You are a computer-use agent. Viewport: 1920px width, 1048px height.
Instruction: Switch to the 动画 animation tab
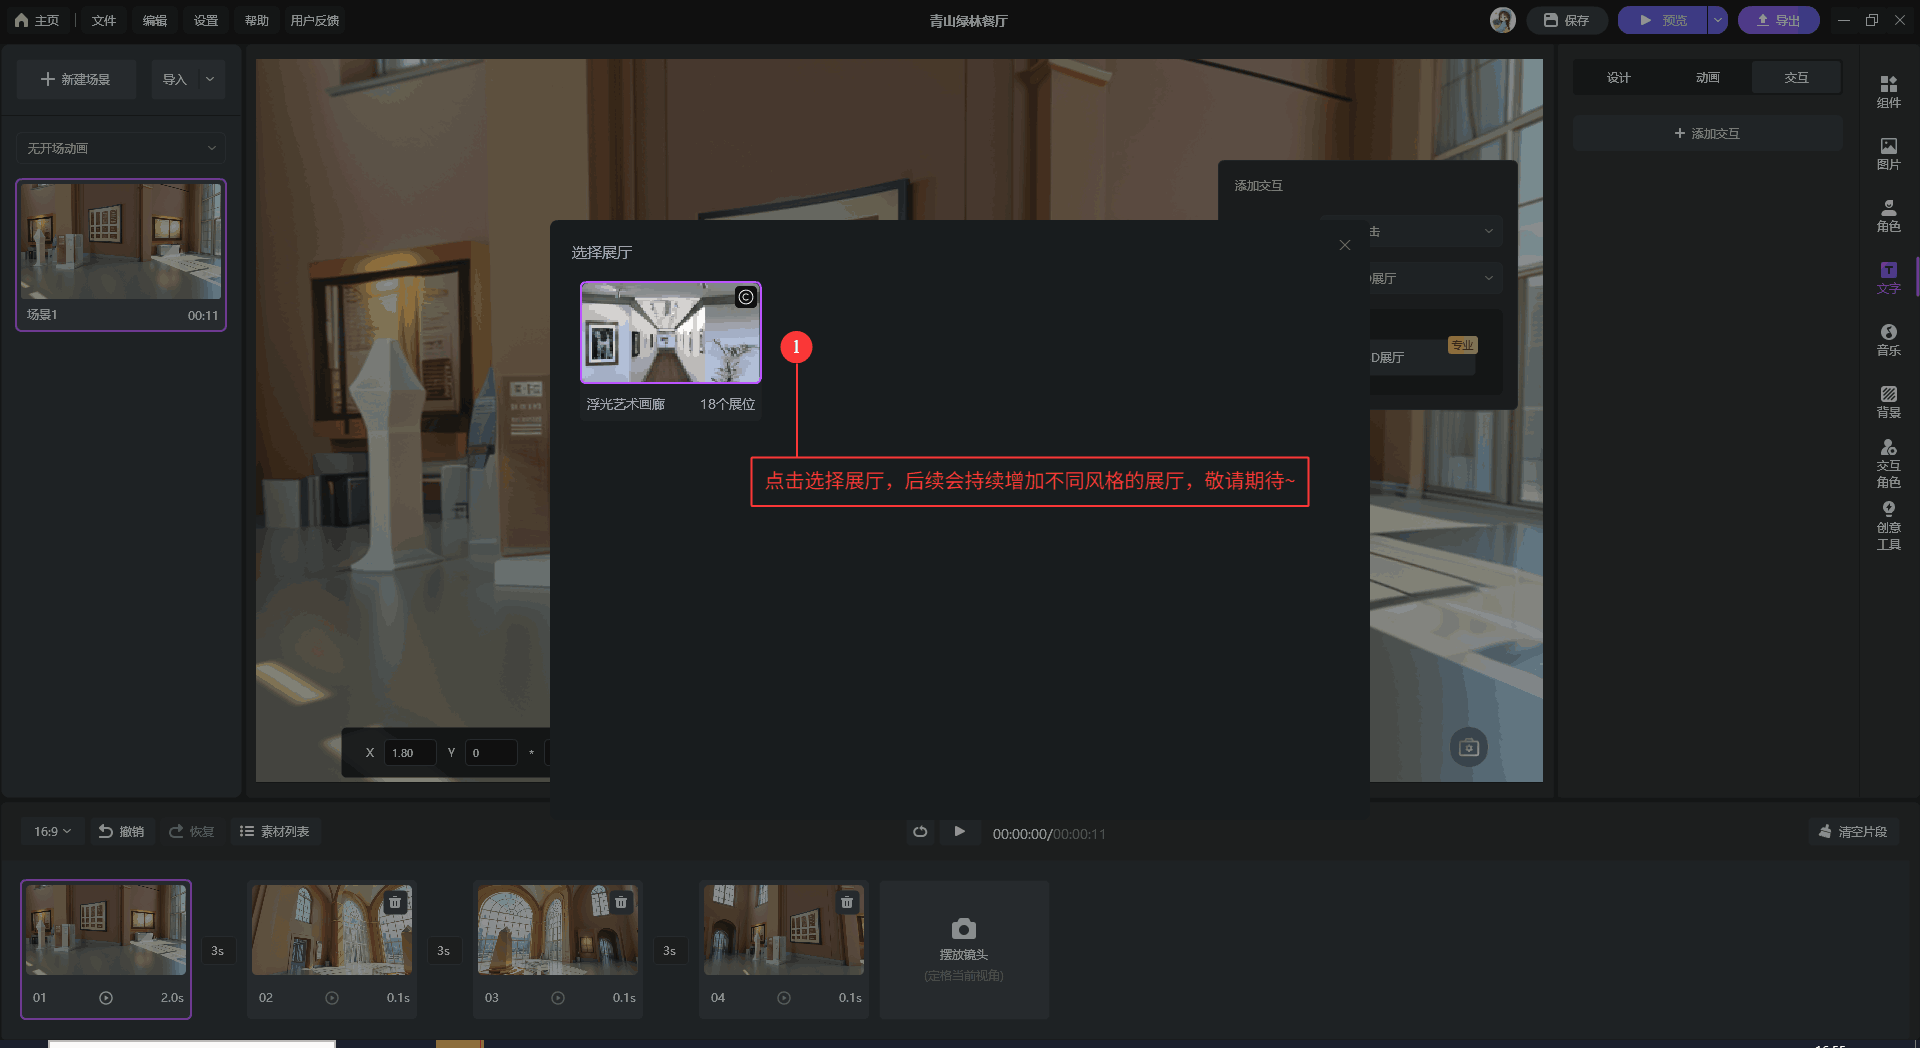(x=1707, y=78)
